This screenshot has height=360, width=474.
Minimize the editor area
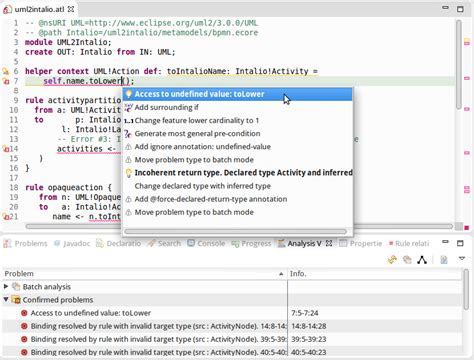445,8
